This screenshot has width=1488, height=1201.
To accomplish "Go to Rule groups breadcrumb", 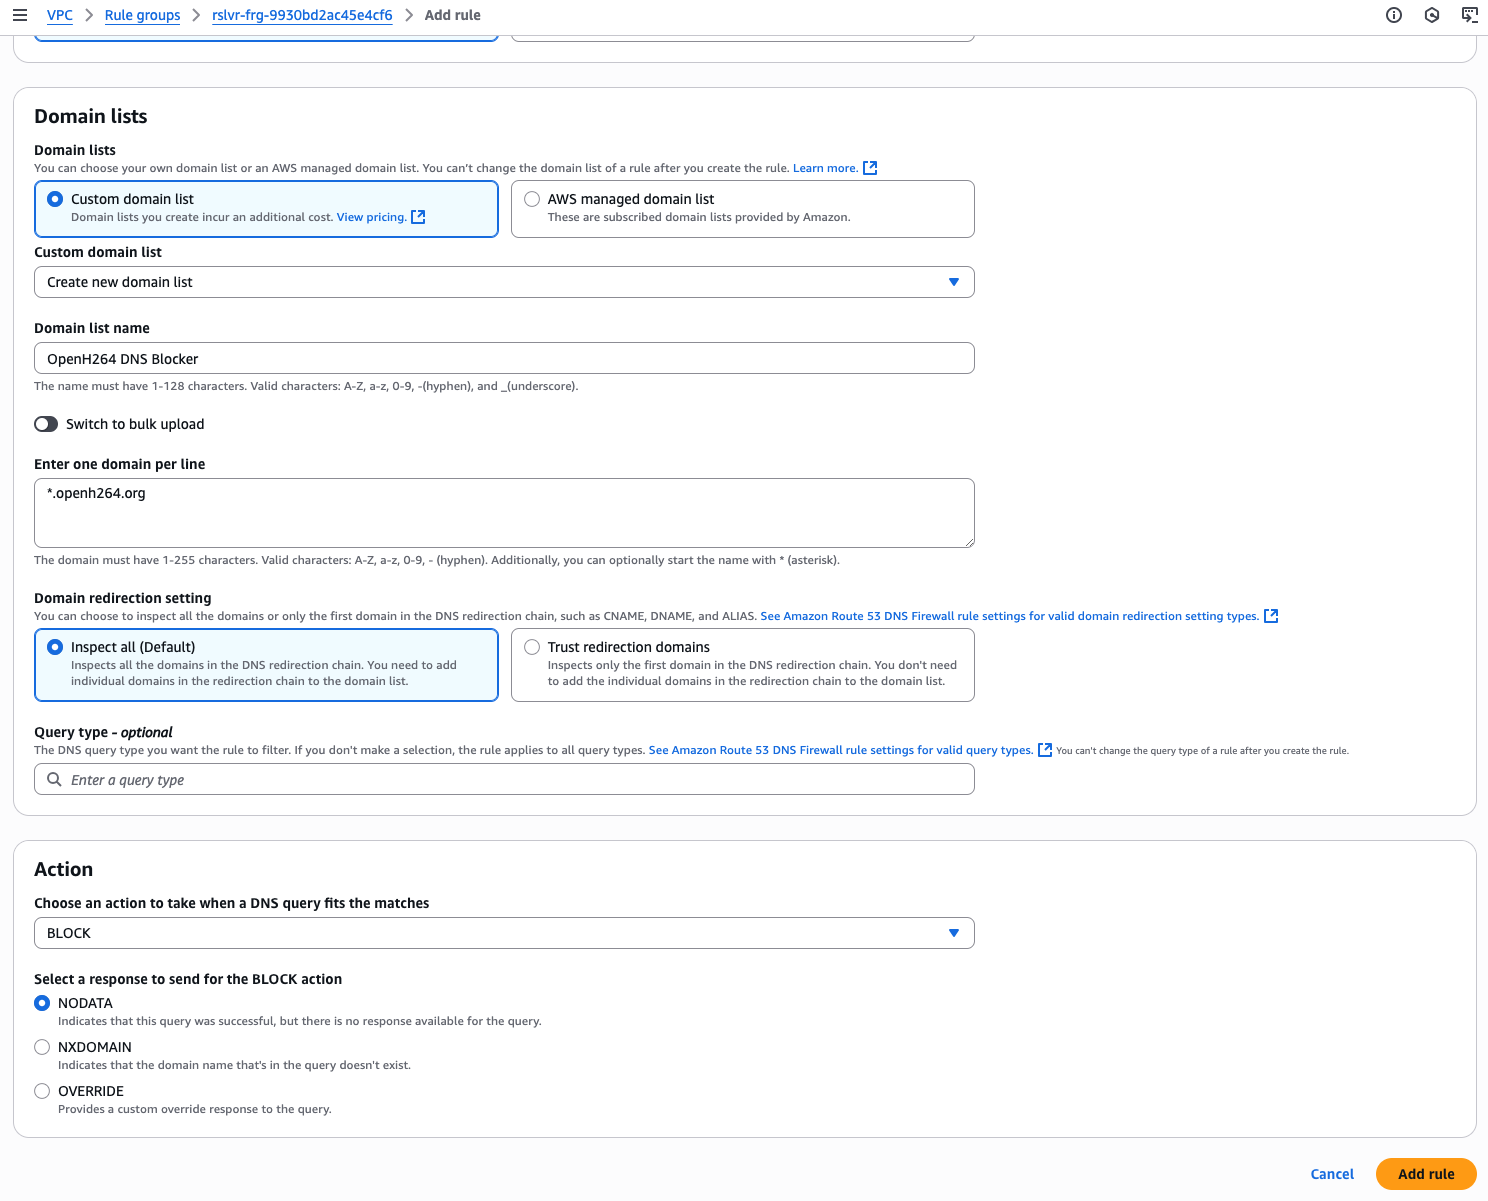I will (x=142, y=15).
